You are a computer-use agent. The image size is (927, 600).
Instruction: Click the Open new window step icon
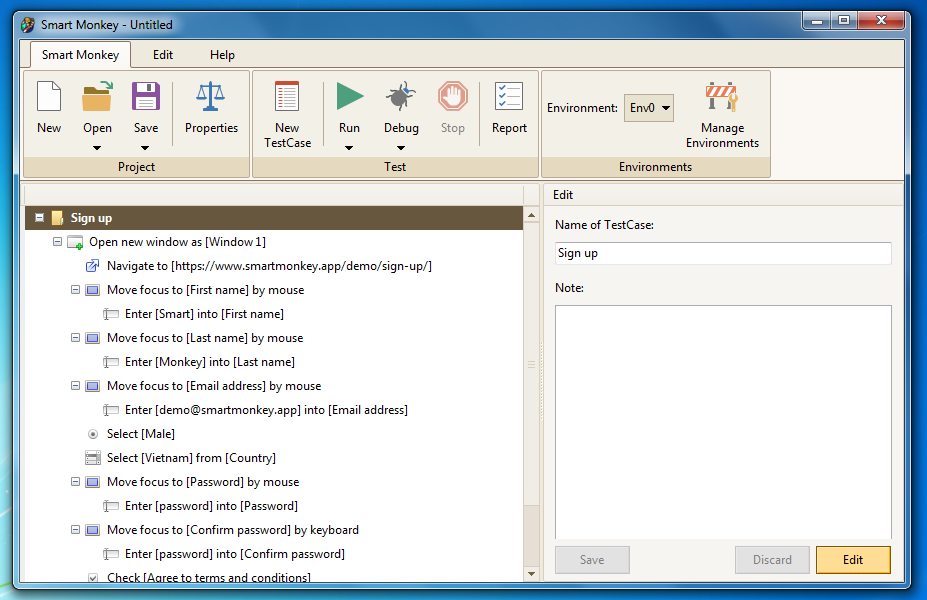point(75,242)
